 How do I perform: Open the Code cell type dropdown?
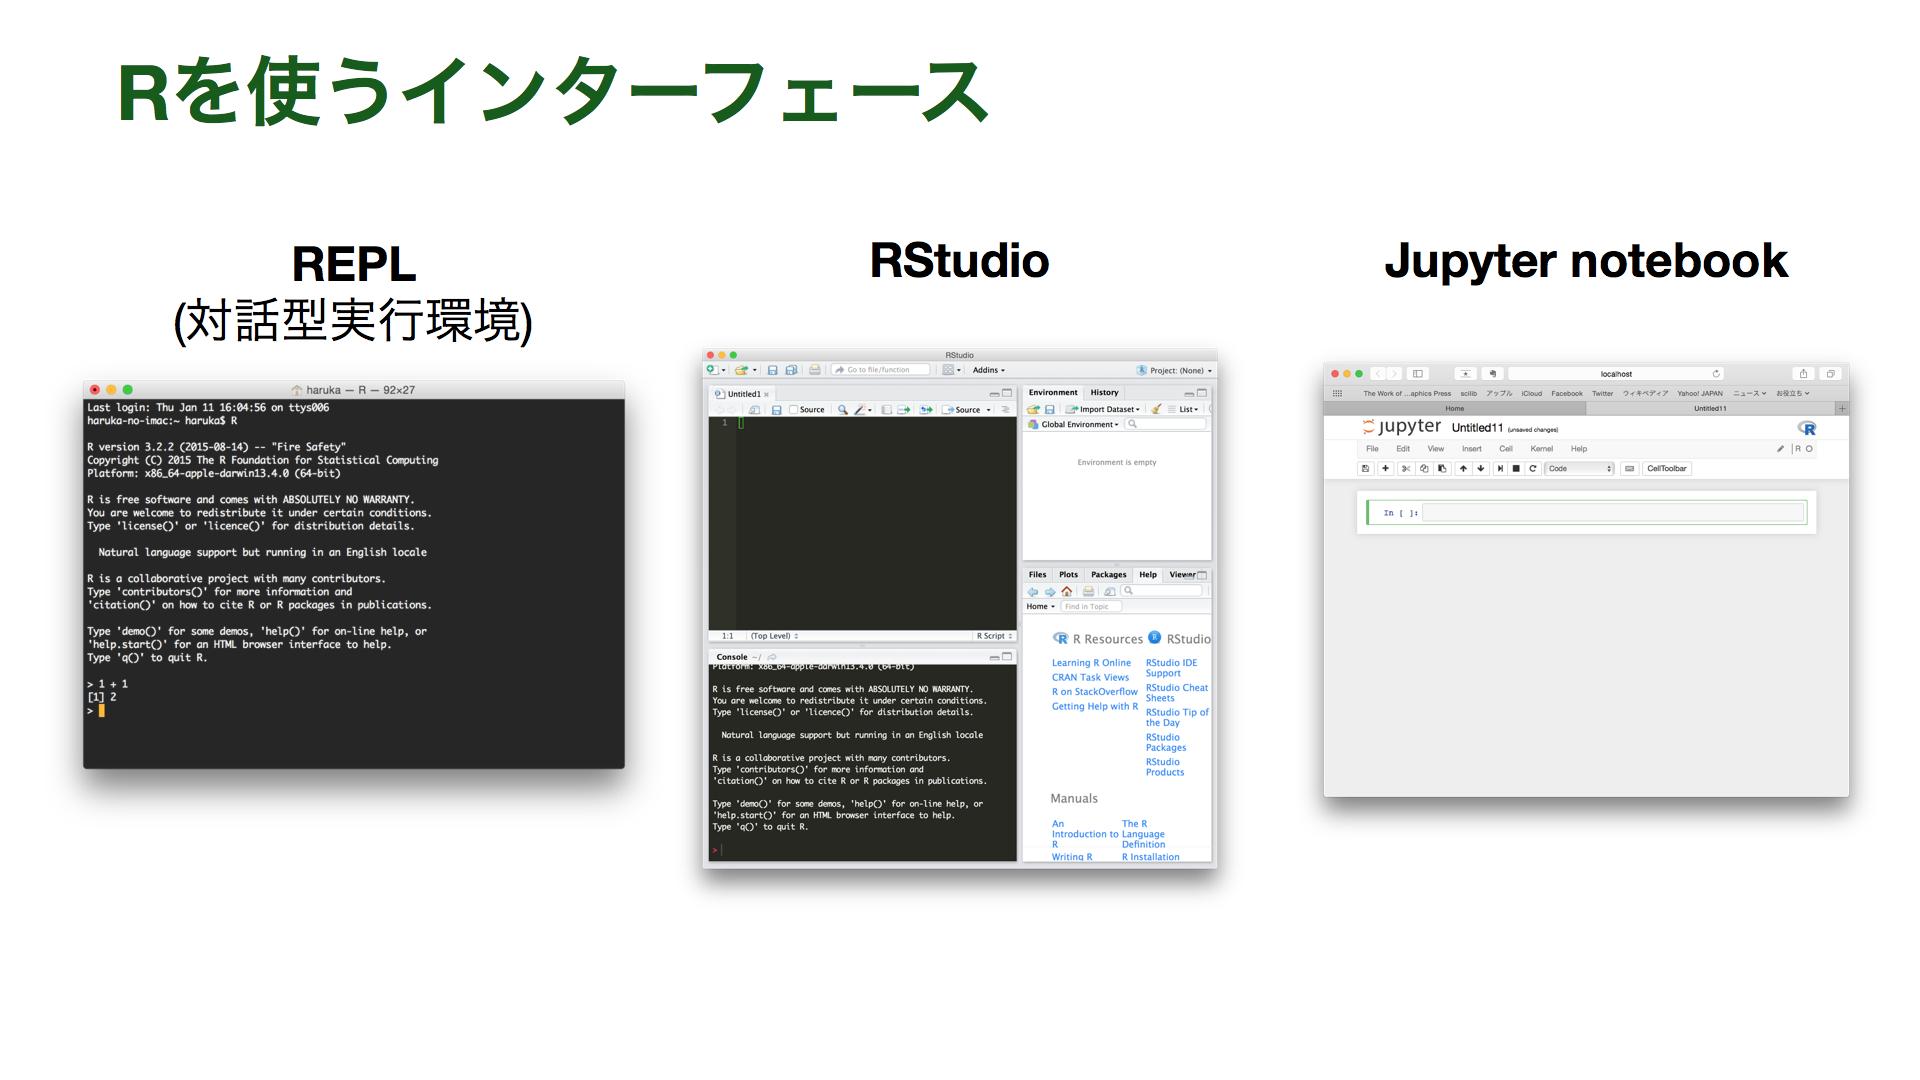[x=1579, y=468]
